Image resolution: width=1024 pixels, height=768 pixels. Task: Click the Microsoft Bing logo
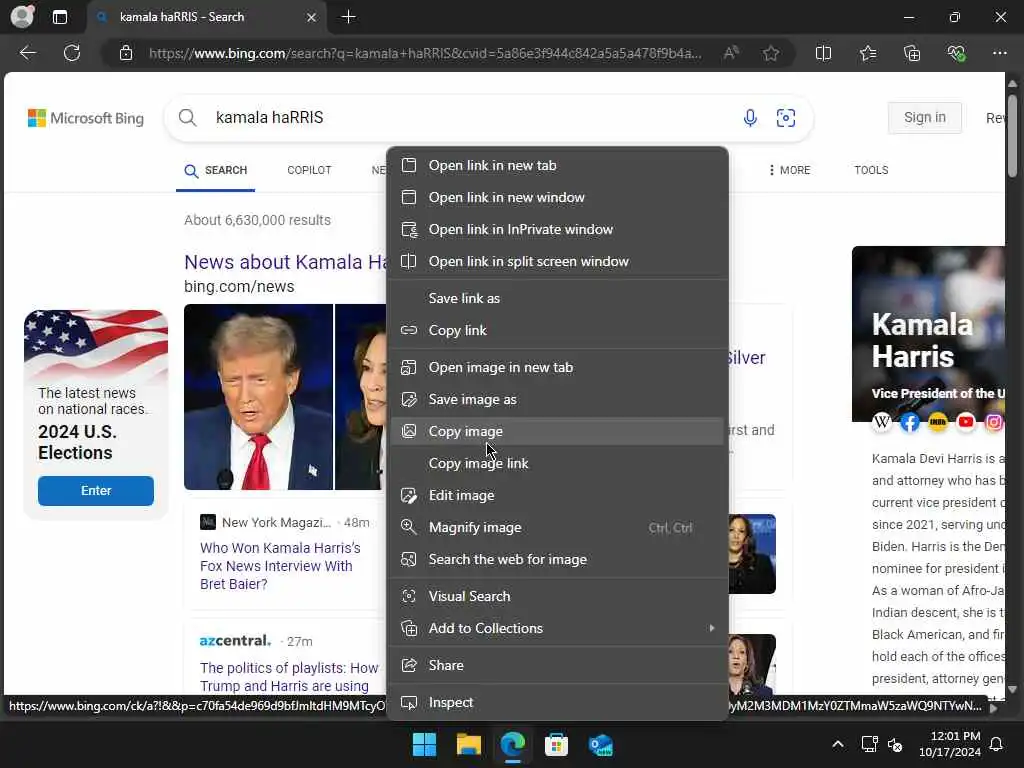point(86,118)
